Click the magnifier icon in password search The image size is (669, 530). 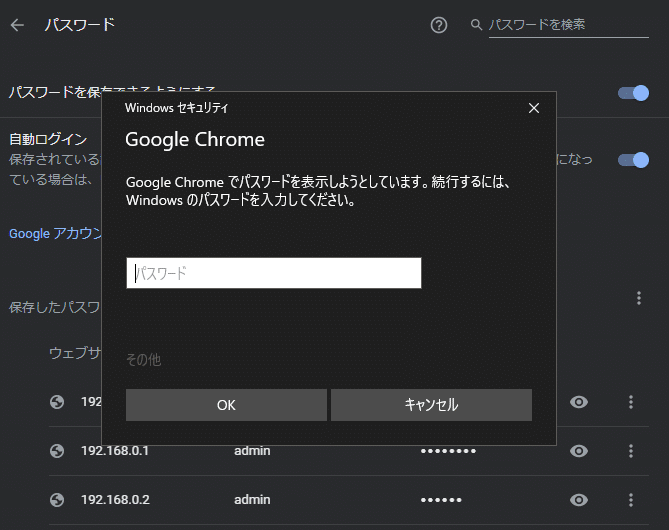click(476, 25)
